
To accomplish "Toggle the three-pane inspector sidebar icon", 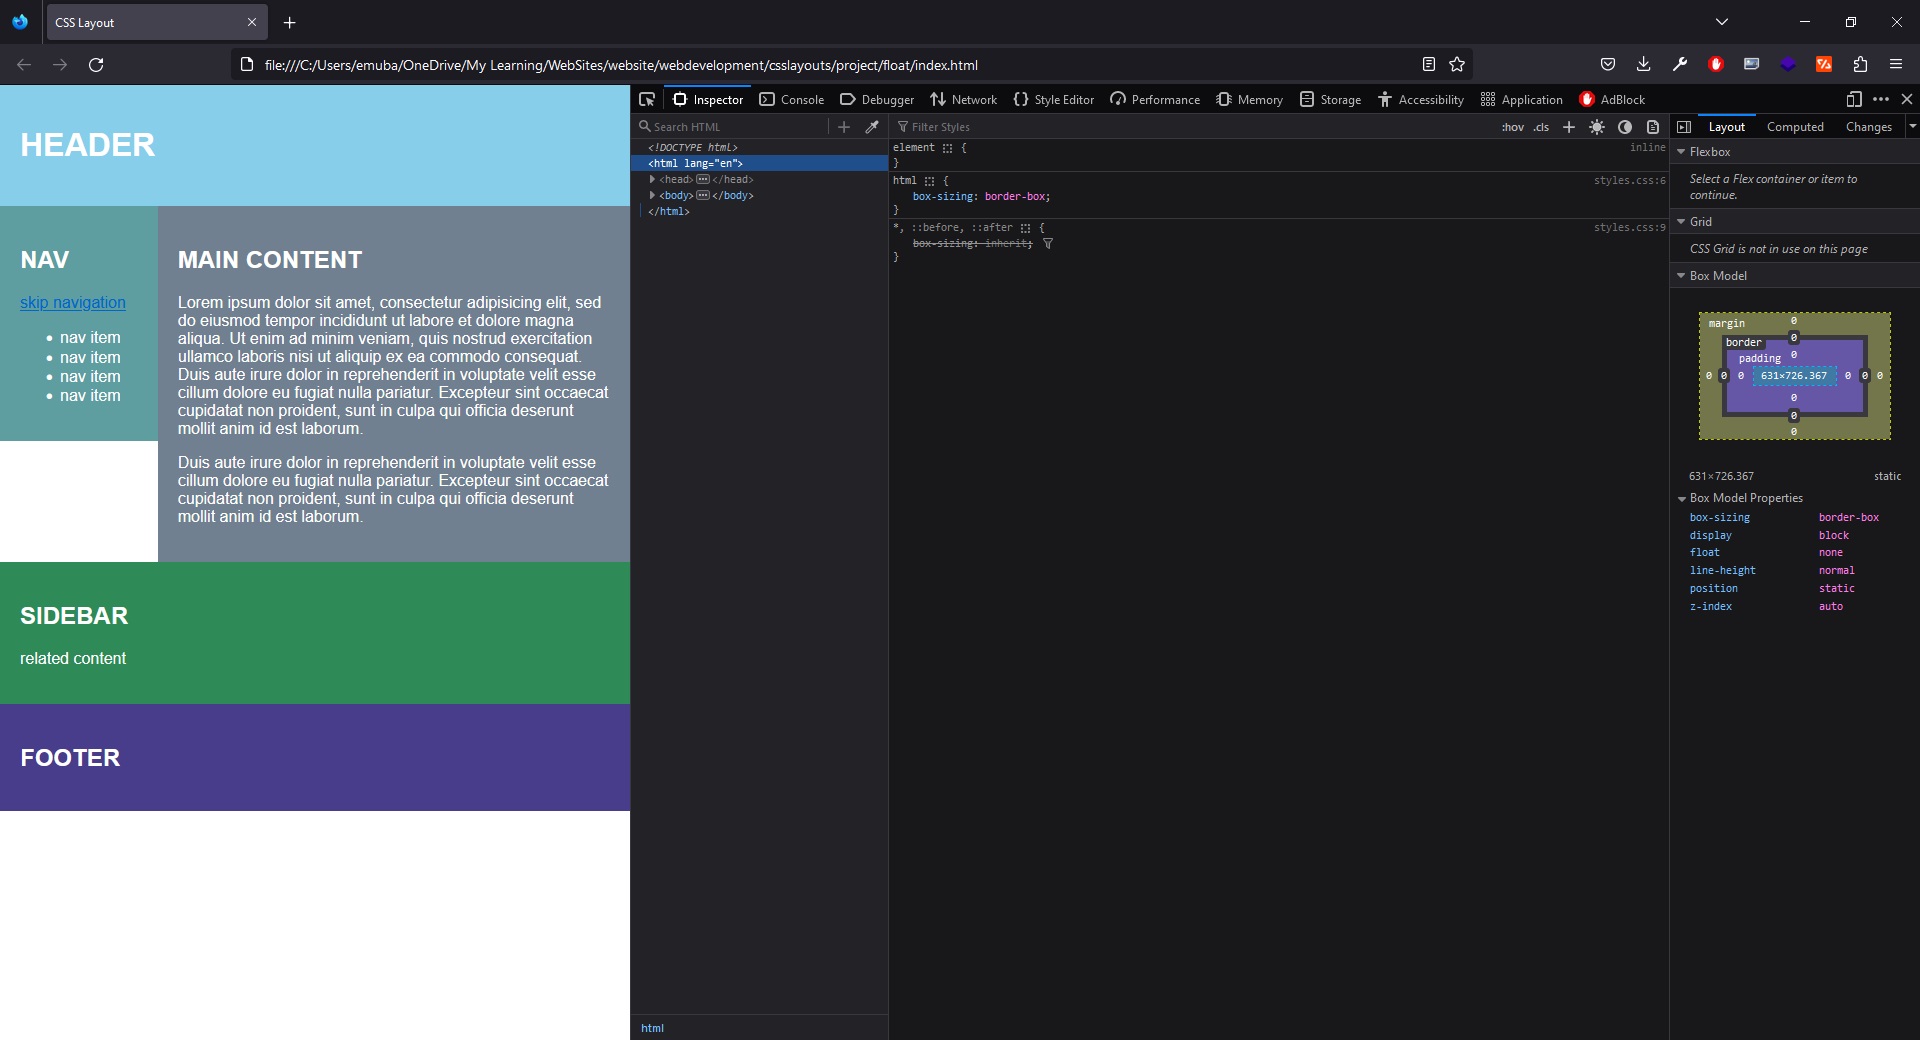I will [x=1684, y=127].
